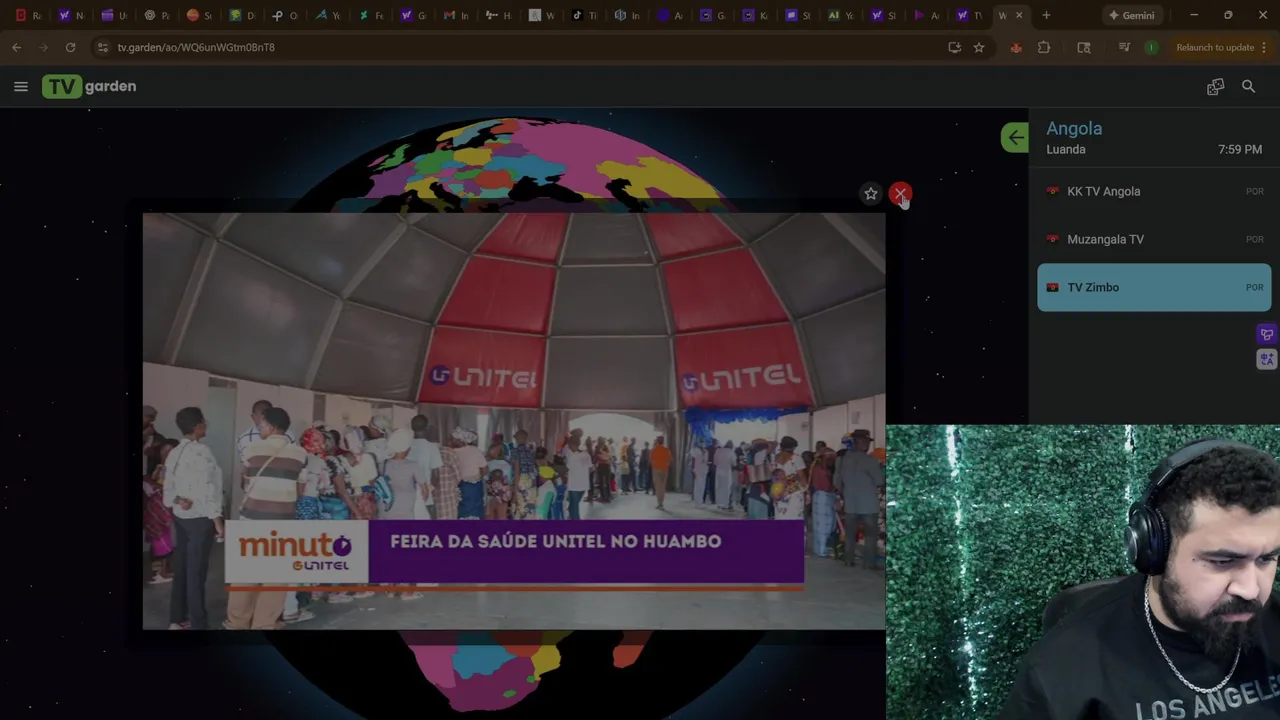The width and height of the screenshot is (1280, 720).
Task: Switch to the St tab
Action: pyautogui.click(x=798, y=15)
